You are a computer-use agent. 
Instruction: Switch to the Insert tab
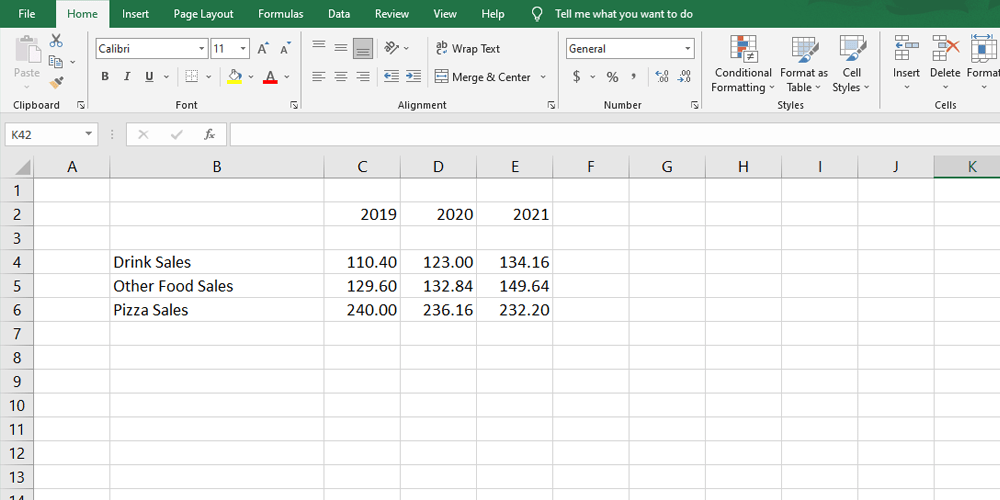coord(135,14)
